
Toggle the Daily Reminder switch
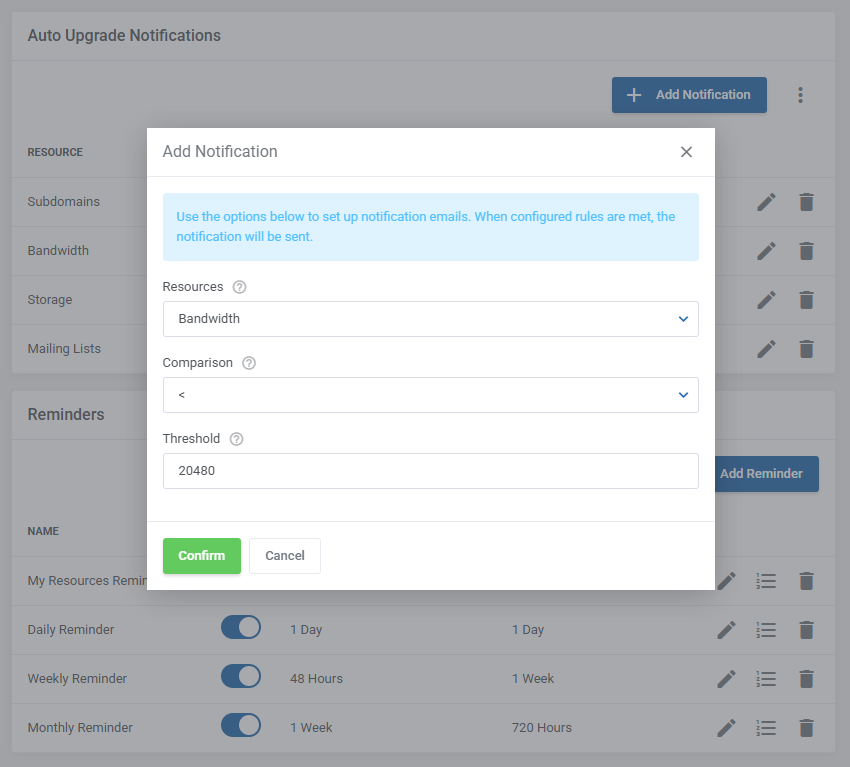click(241, 628)
